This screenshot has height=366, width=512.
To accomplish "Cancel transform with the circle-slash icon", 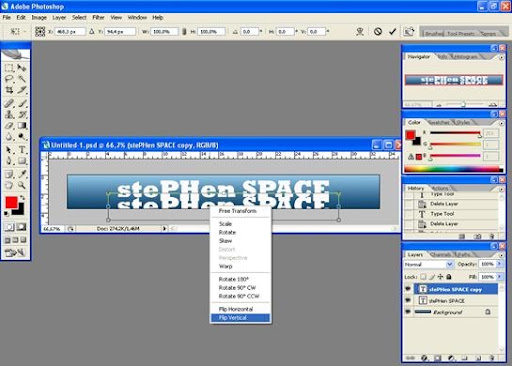I will coord(378,32).
